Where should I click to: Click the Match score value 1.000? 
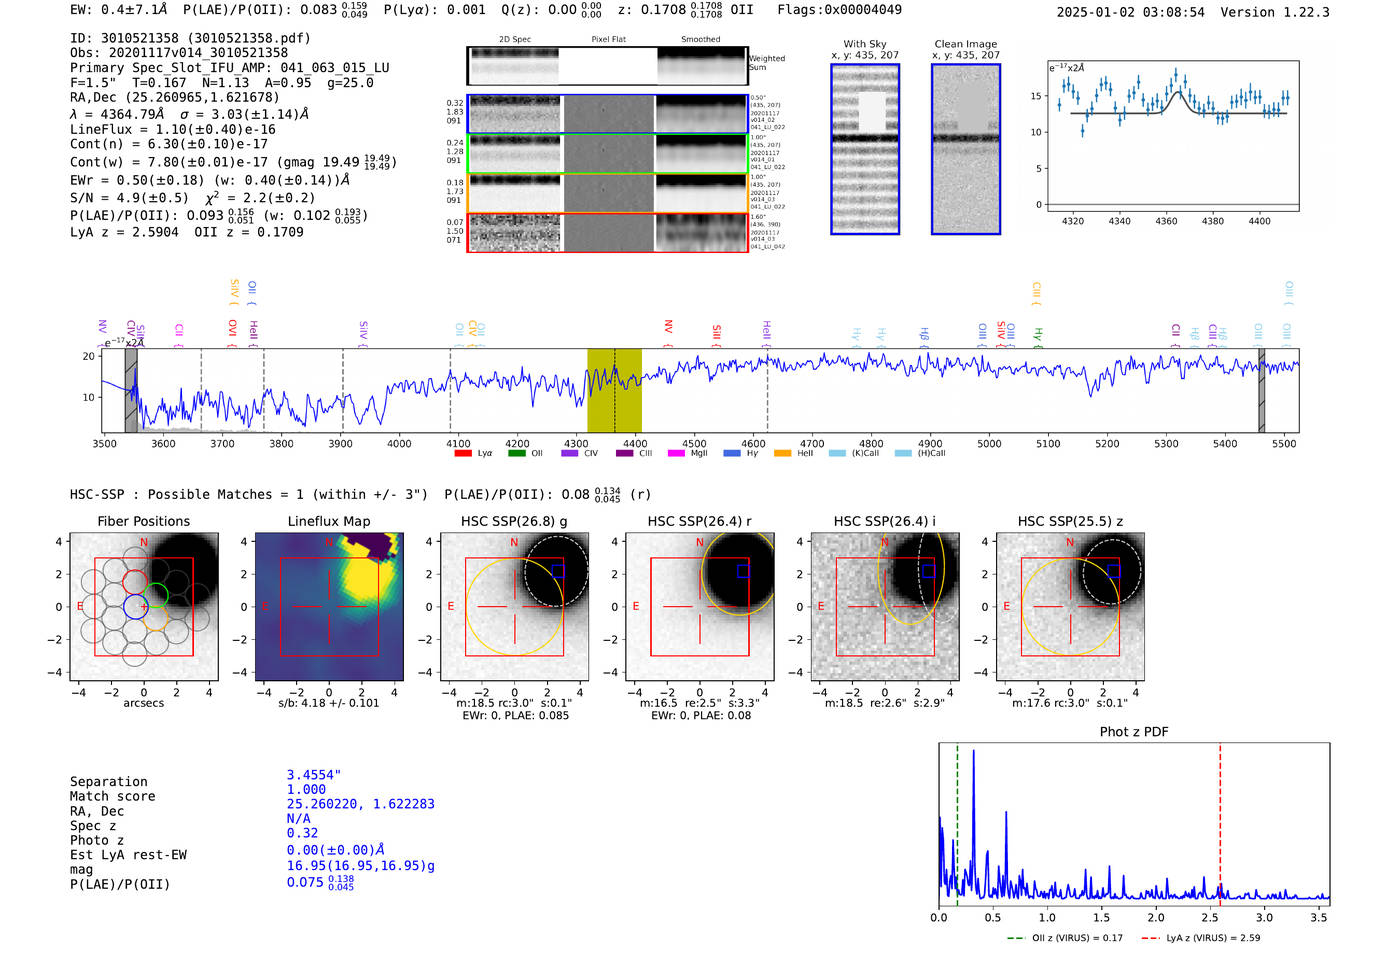coord(306,789)
